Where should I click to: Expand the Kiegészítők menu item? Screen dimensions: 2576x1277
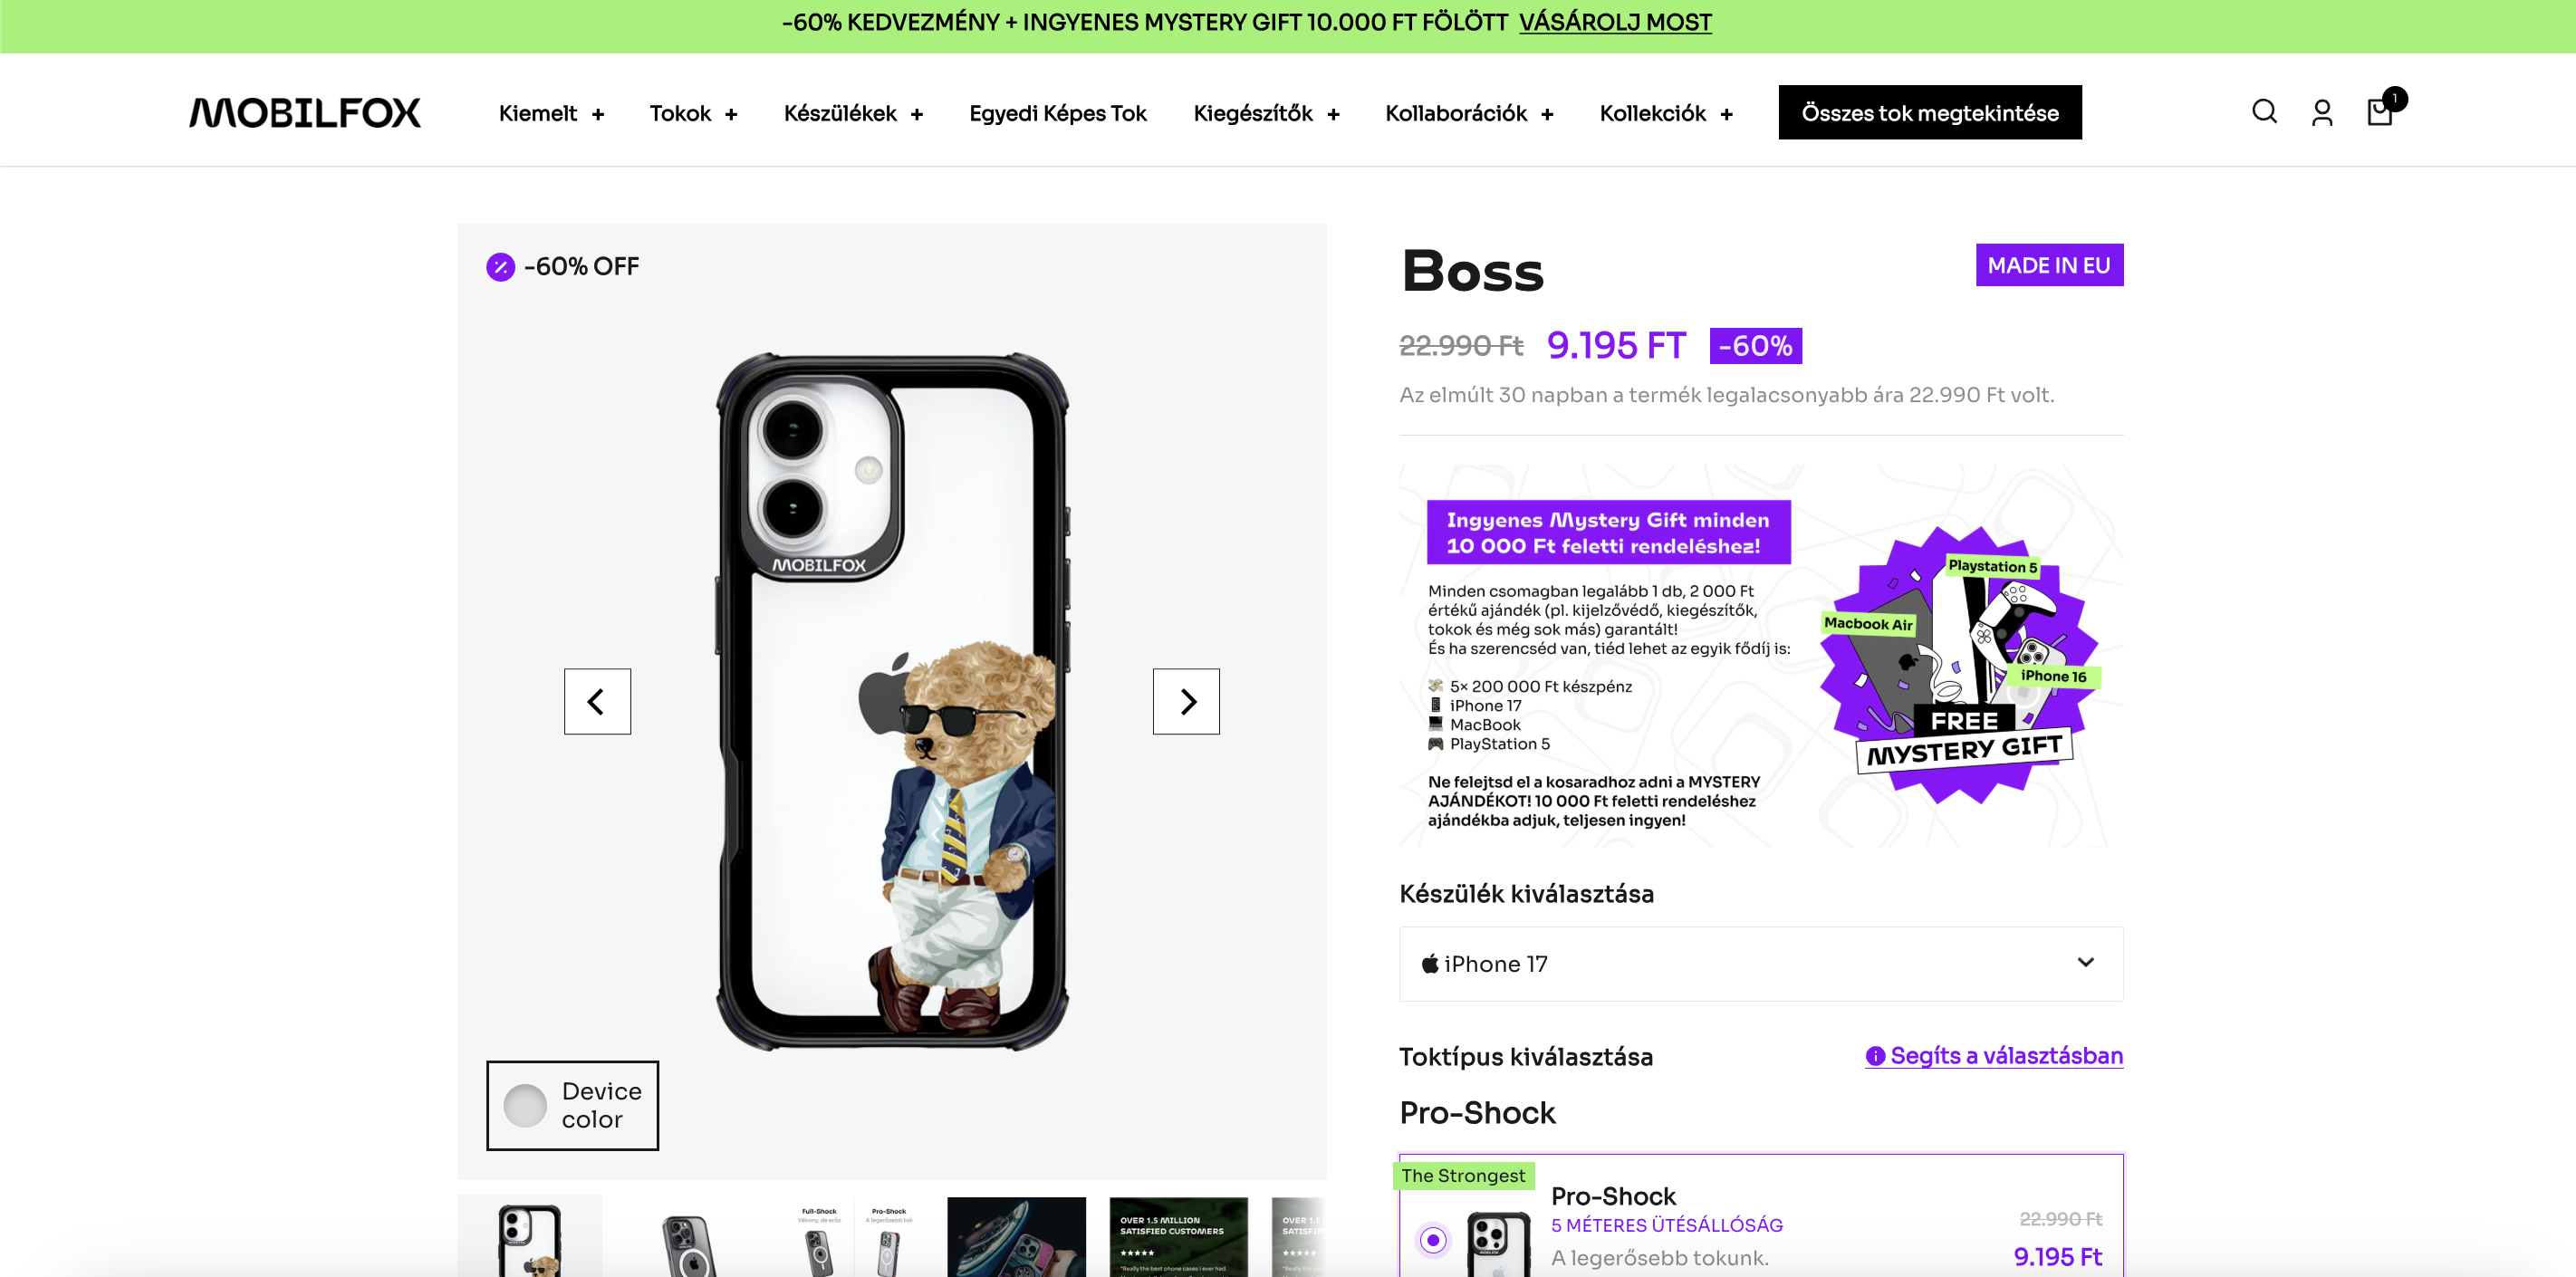click(1265, 114)
